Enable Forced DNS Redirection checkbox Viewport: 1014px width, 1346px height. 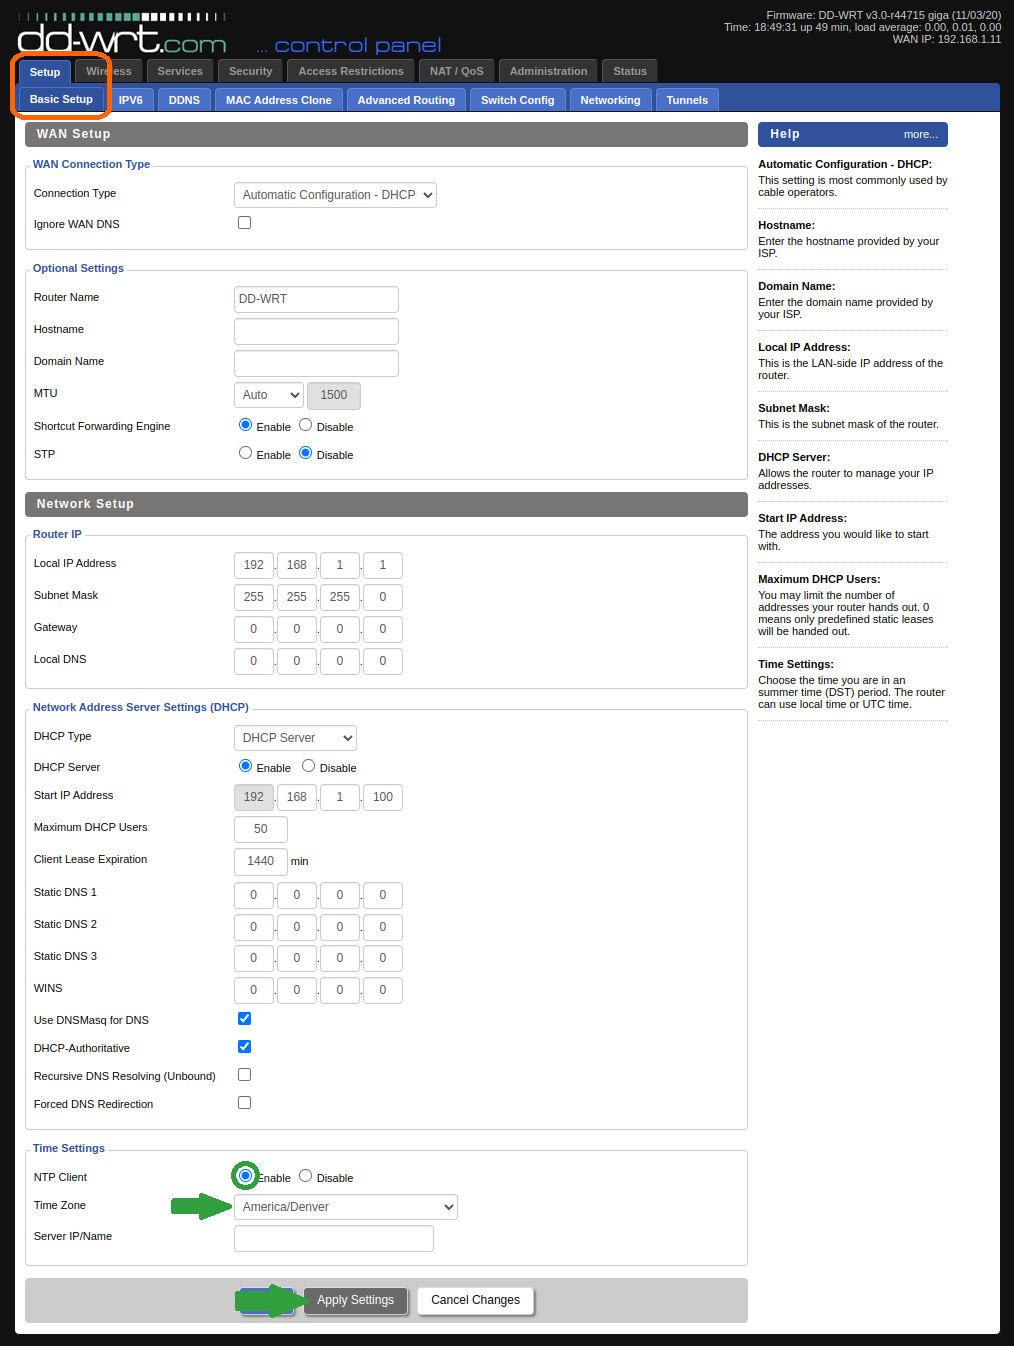tap(244, 1103)
